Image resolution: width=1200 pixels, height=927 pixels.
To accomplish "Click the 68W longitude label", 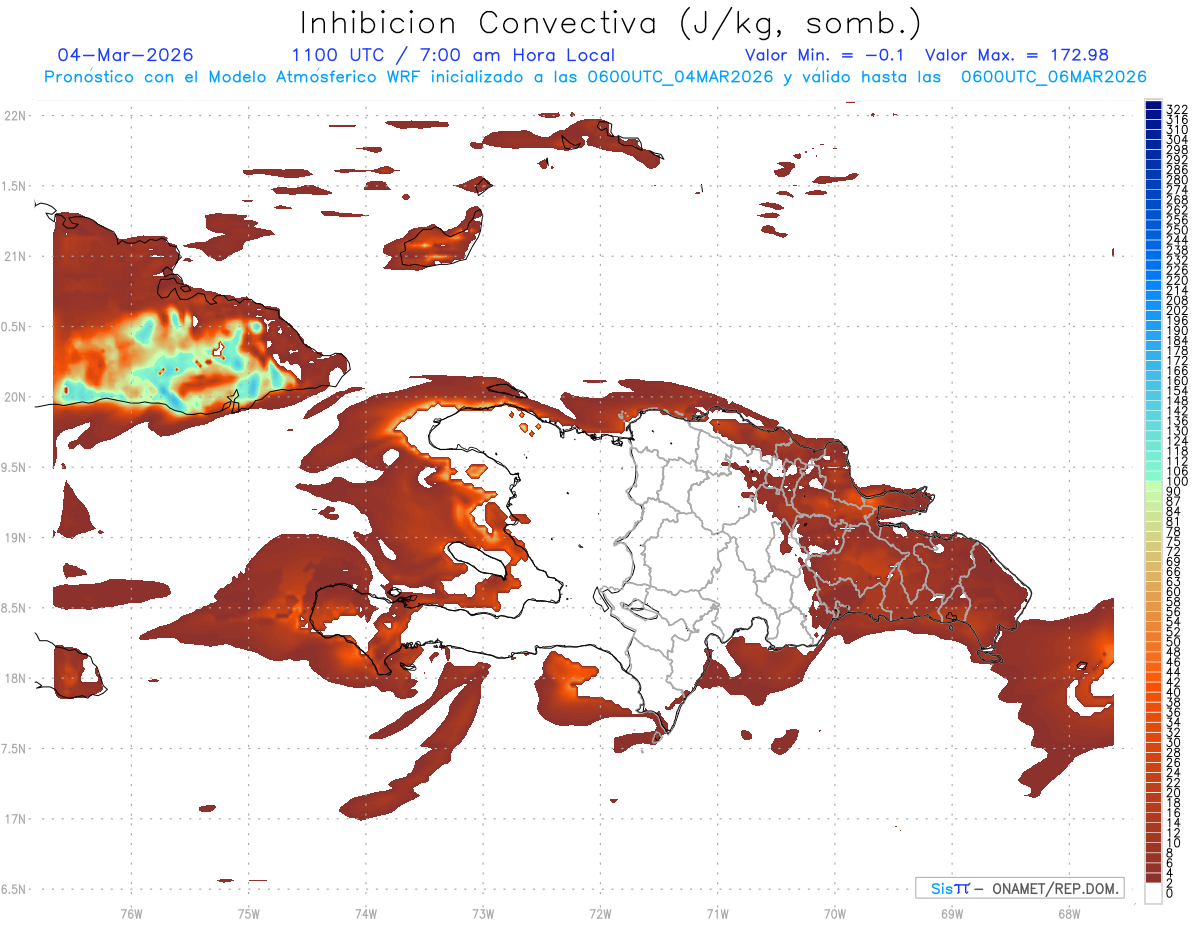I will click(1069, 913).
